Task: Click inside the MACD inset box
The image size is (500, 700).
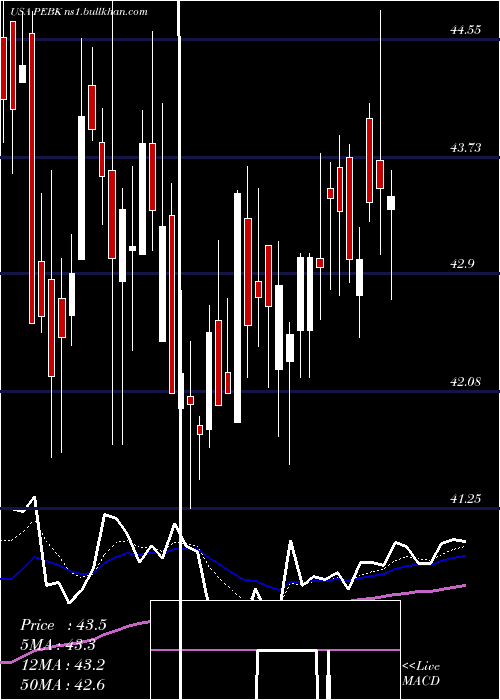Action: [x=275, y=650]
